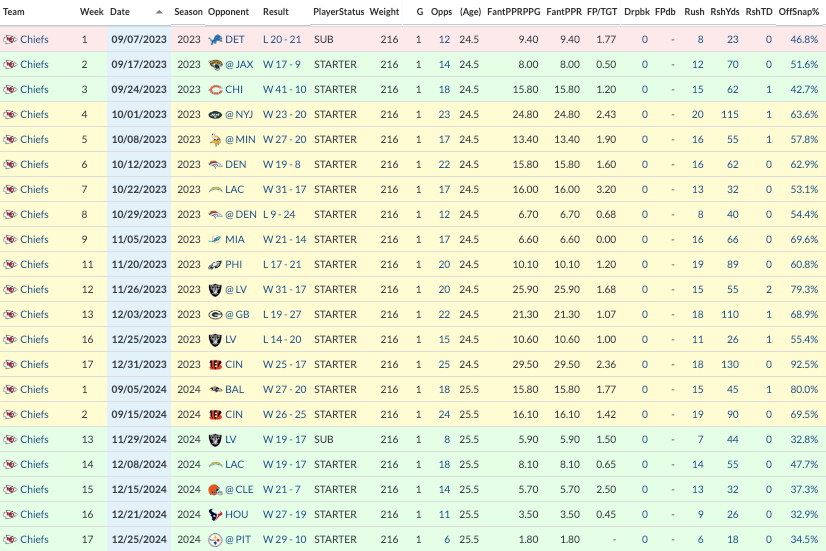Open the L 9 - 24 result link

pos(279,214)
